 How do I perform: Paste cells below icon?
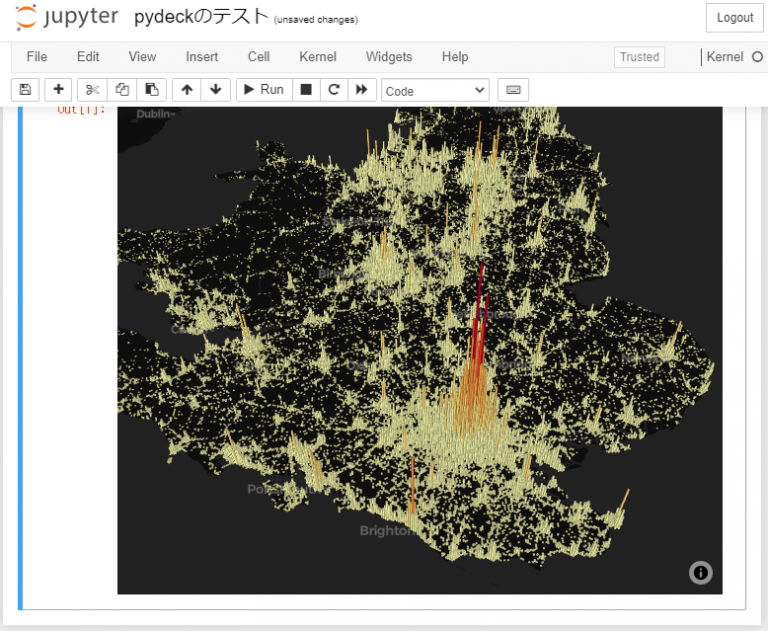[151, 90]
